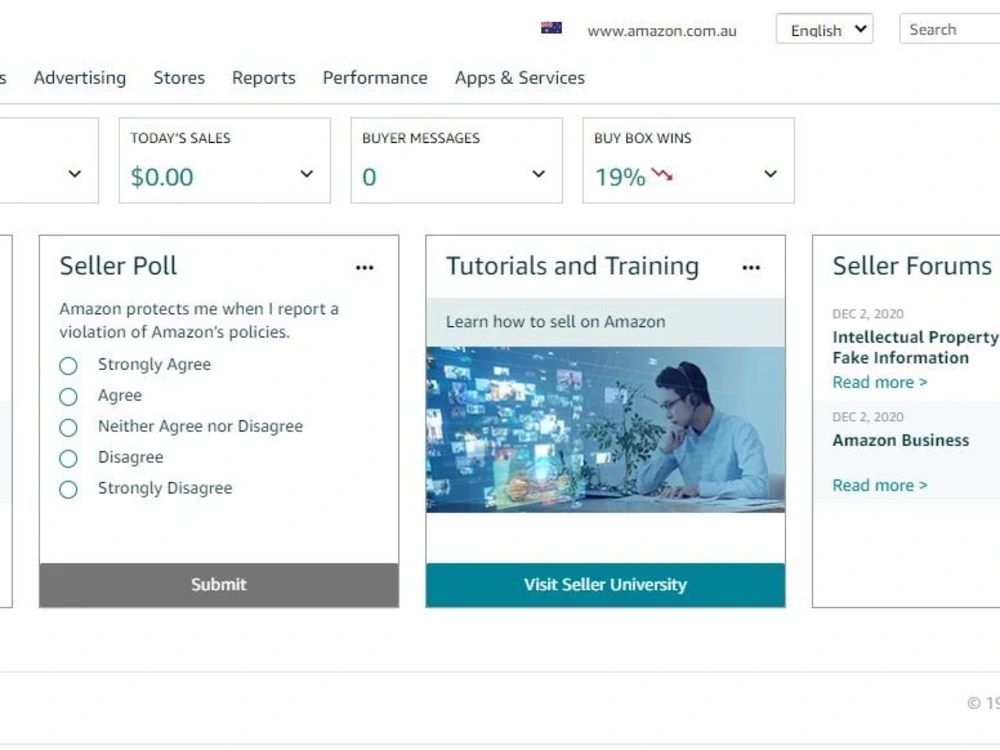Image resolution: width=1000 pixels, height=750 pixels.
Task: Click the red downward trend arrow icon
Action: [x=662, y=174]
